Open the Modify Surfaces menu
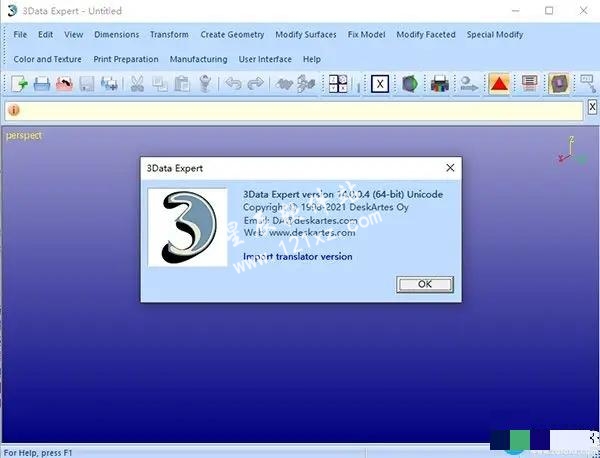Image resolution: width=600 pixels, height=458 pixels. pyautogui.click(x=306, y=34)
